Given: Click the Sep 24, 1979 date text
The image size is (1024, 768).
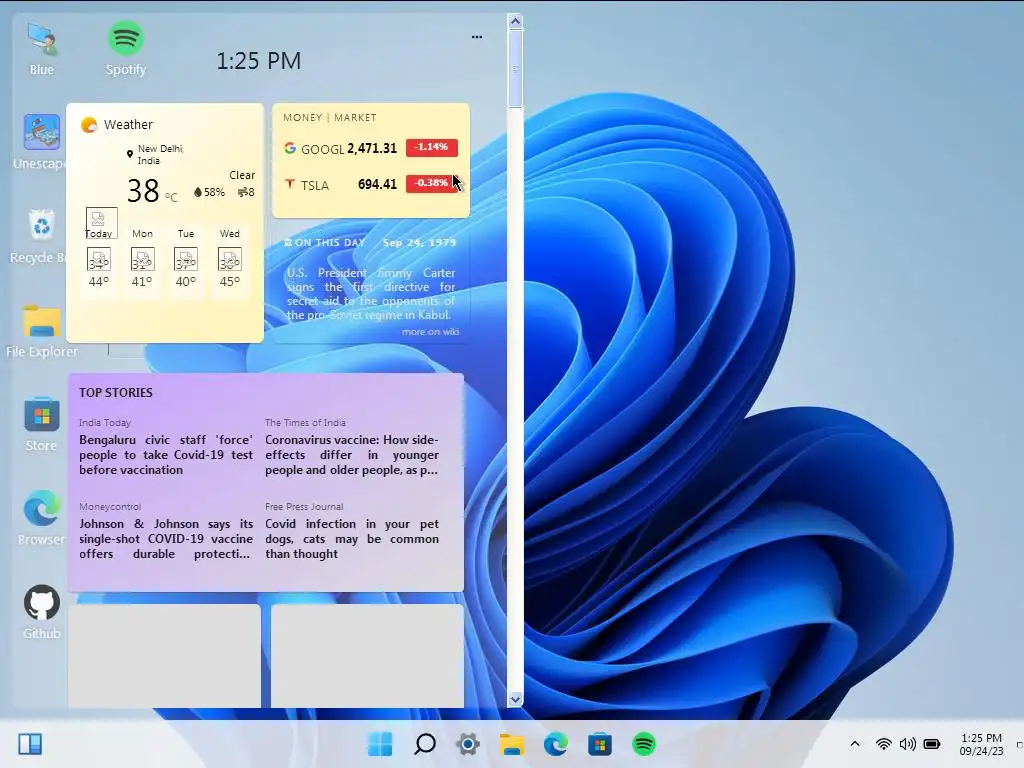Looking at the screenshot, I should pyautogui.click(x=419, y=242).
